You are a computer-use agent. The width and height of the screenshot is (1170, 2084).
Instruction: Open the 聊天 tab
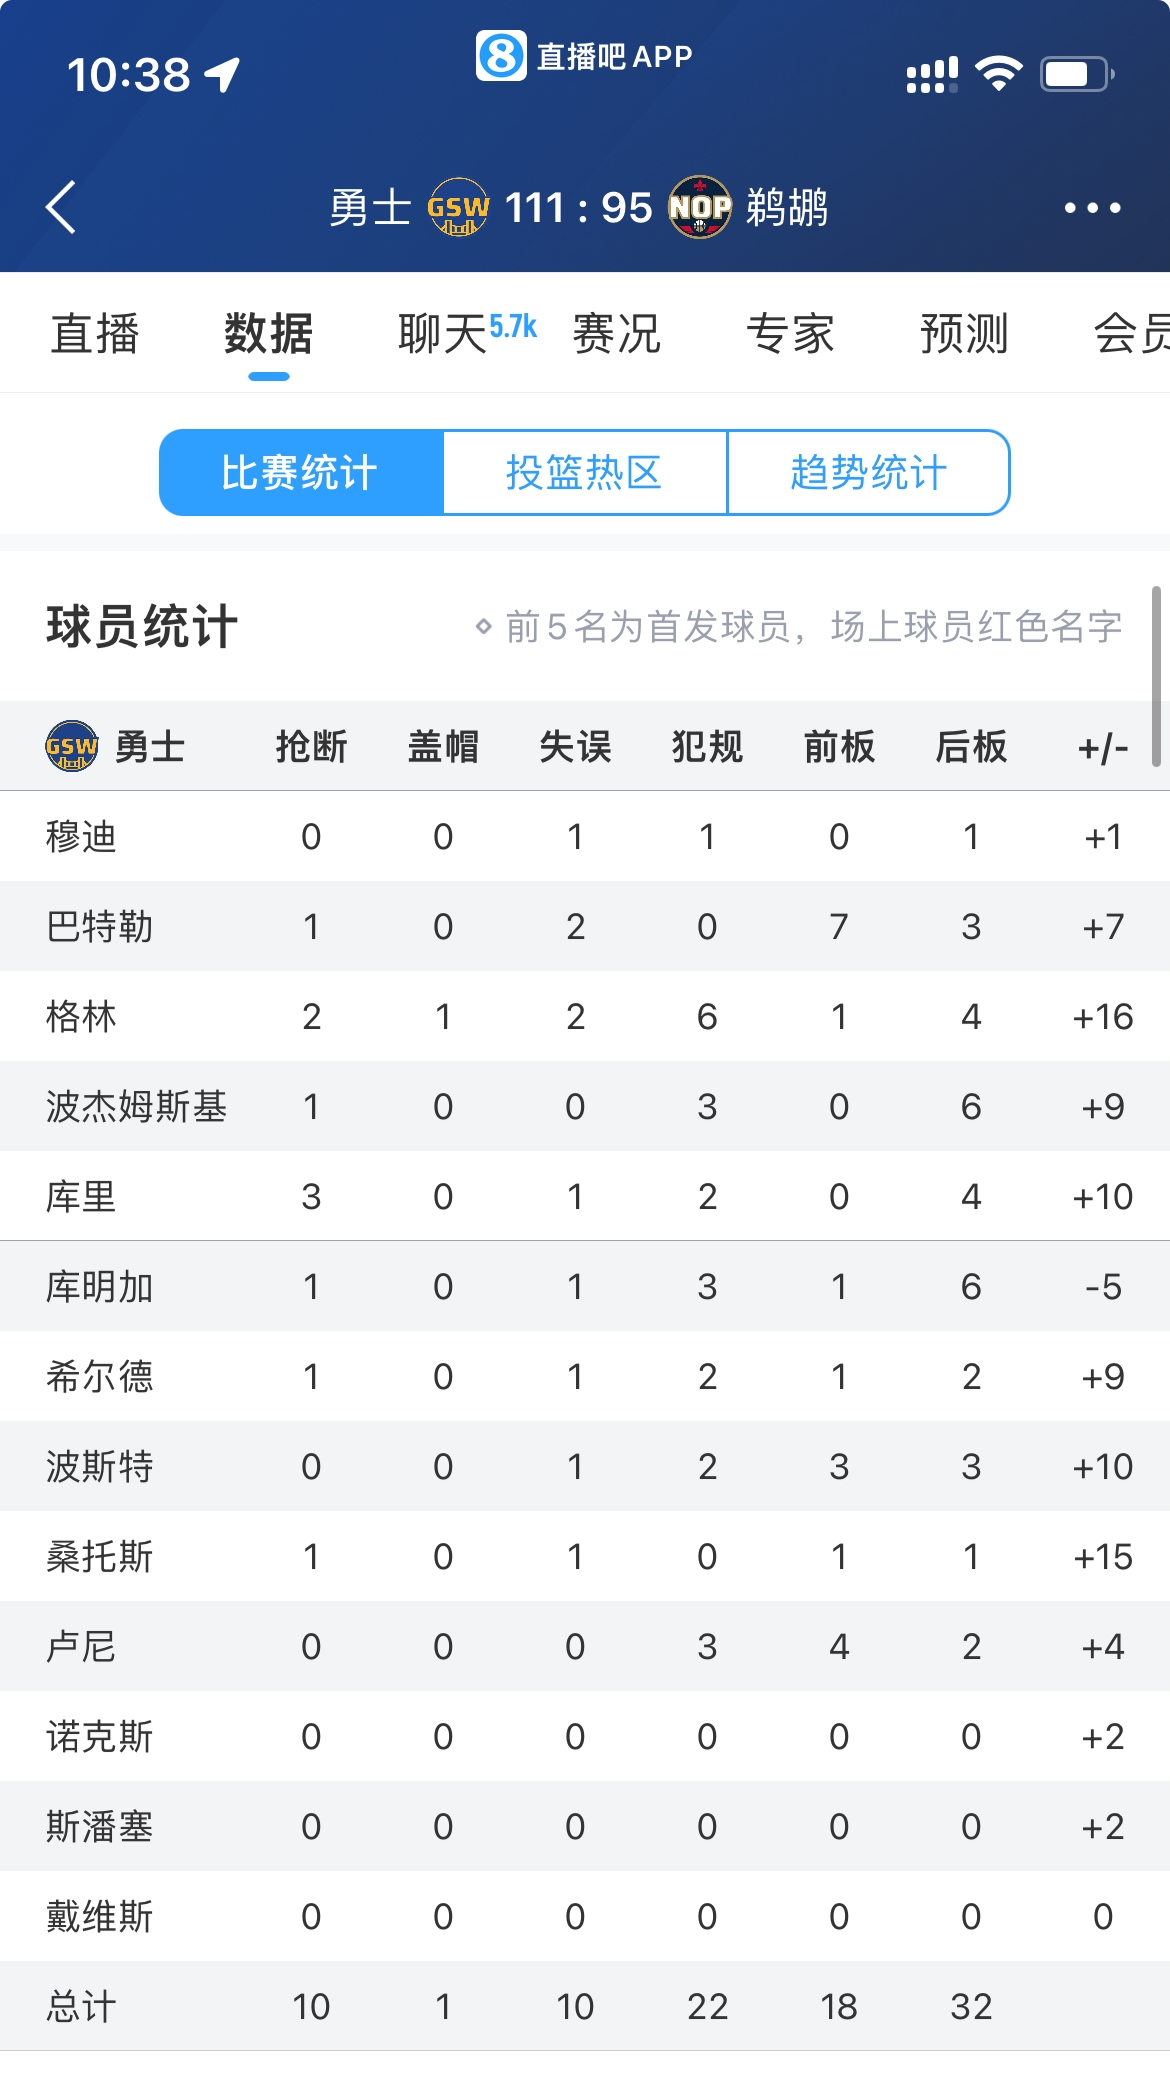pyautogui.click(x=443, y=334)
